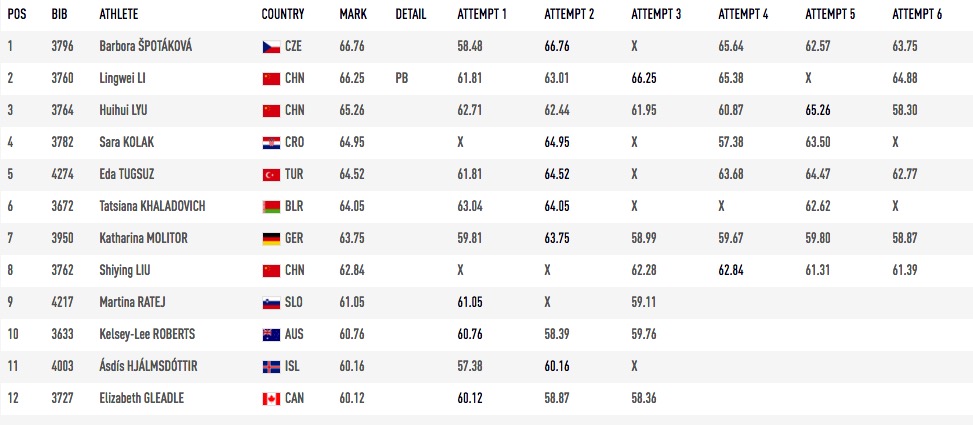The height and width of the screenshot is (425, 973).
Task: Select Ásdís HJÁLMSDÓTTIR's athlete name
Action: pos(148,366)
